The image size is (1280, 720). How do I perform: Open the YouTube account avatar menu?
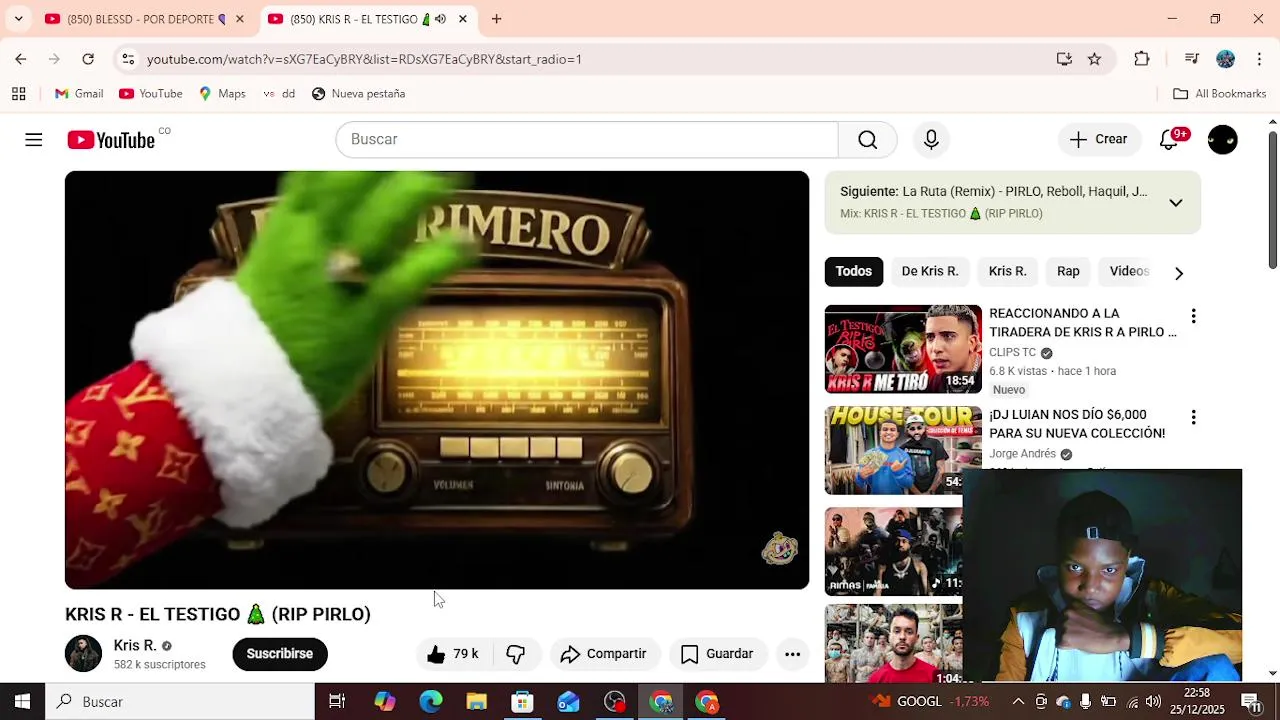point(1222,140)
